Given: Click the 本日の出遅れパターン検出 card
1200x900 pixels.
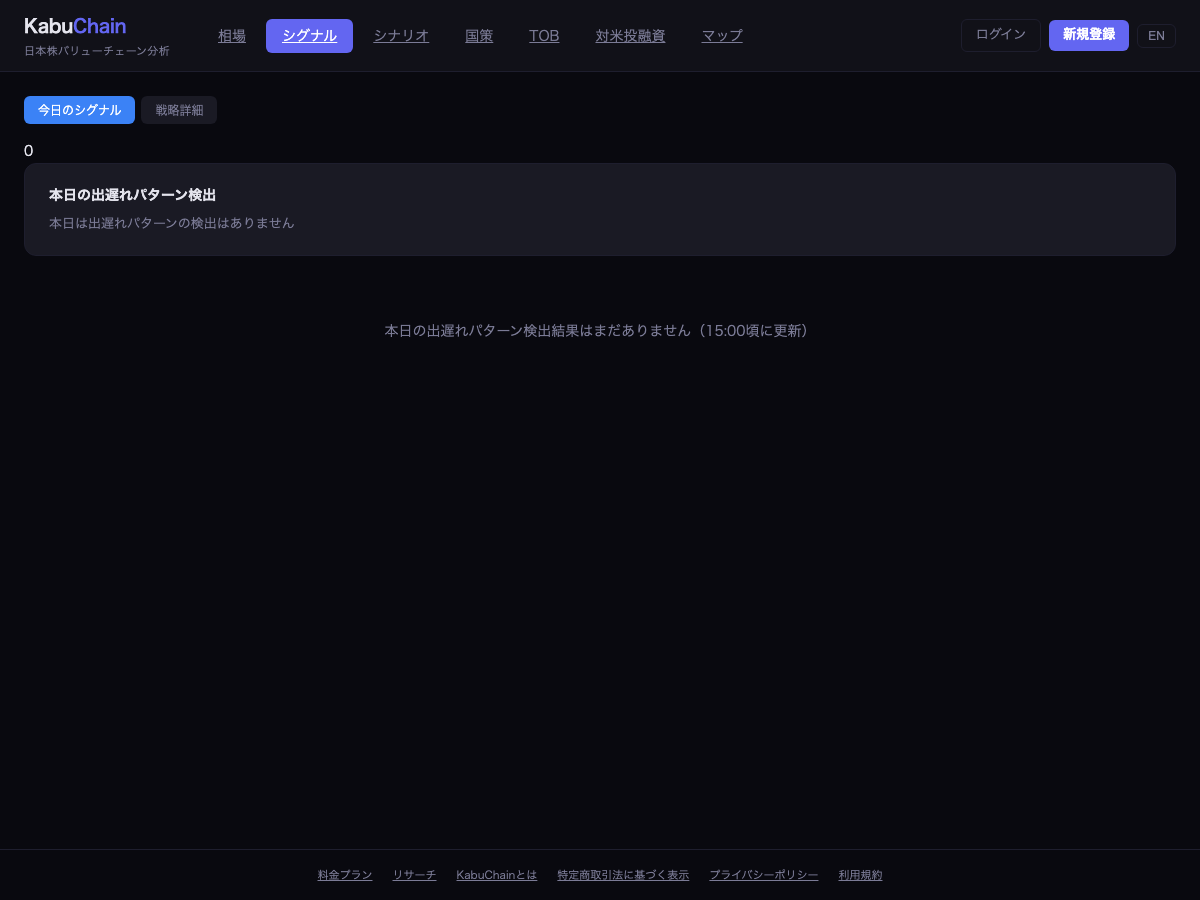Looking at the screenshot, I should coord(599,209).
